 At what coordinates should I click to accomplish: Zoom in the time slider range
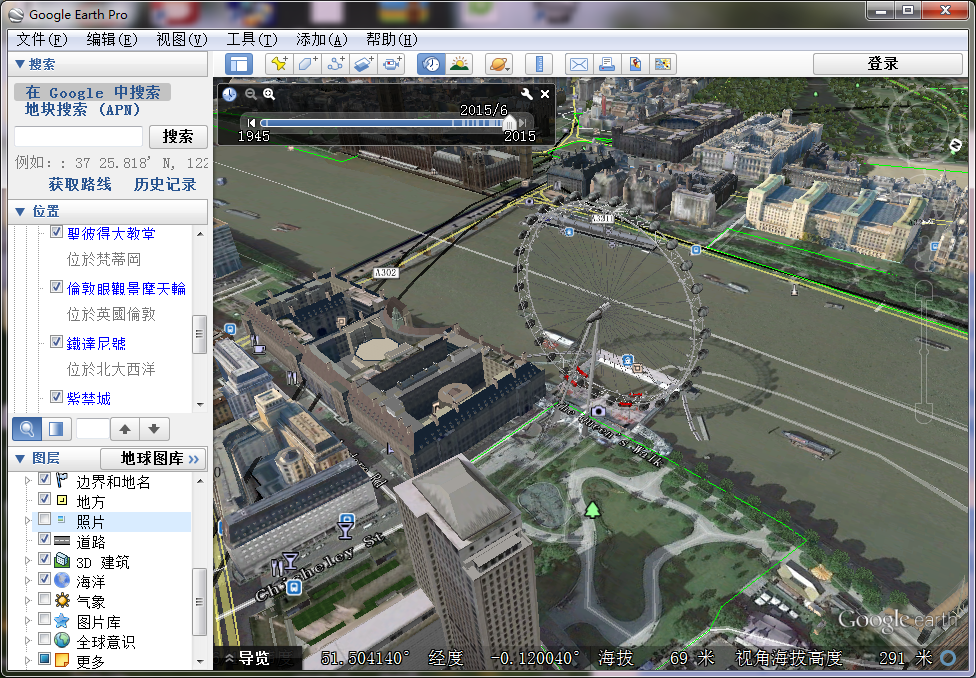[269, 94]
